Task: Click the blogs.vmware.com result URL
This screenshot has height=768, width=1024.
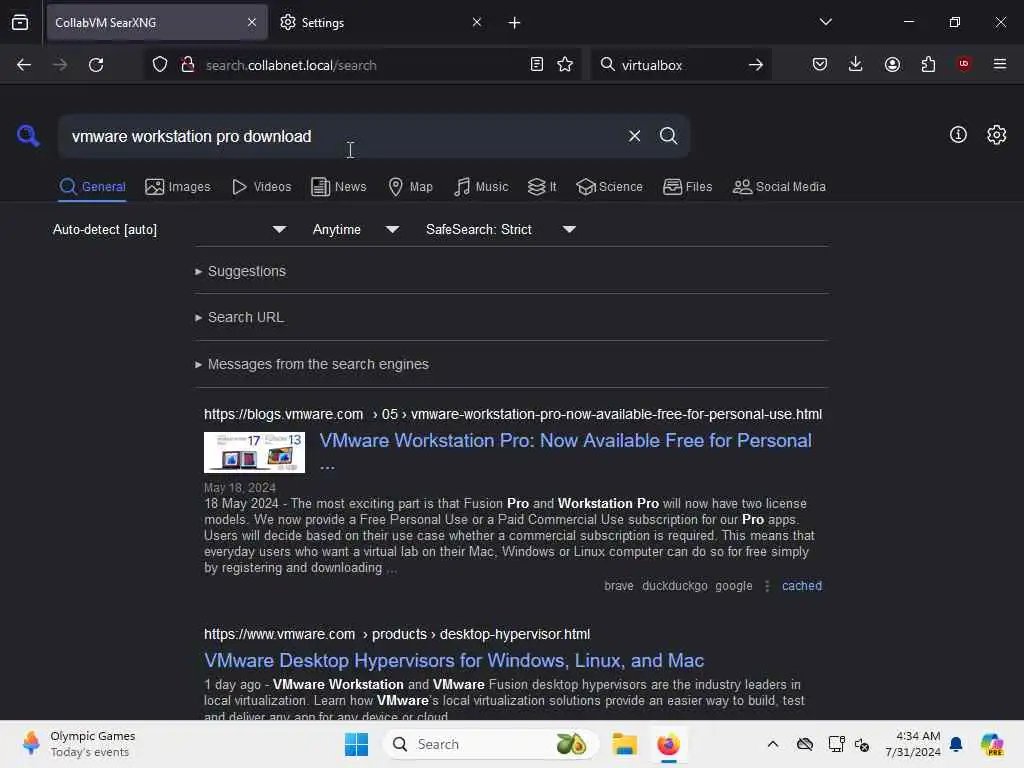Action: click(513, 414)
